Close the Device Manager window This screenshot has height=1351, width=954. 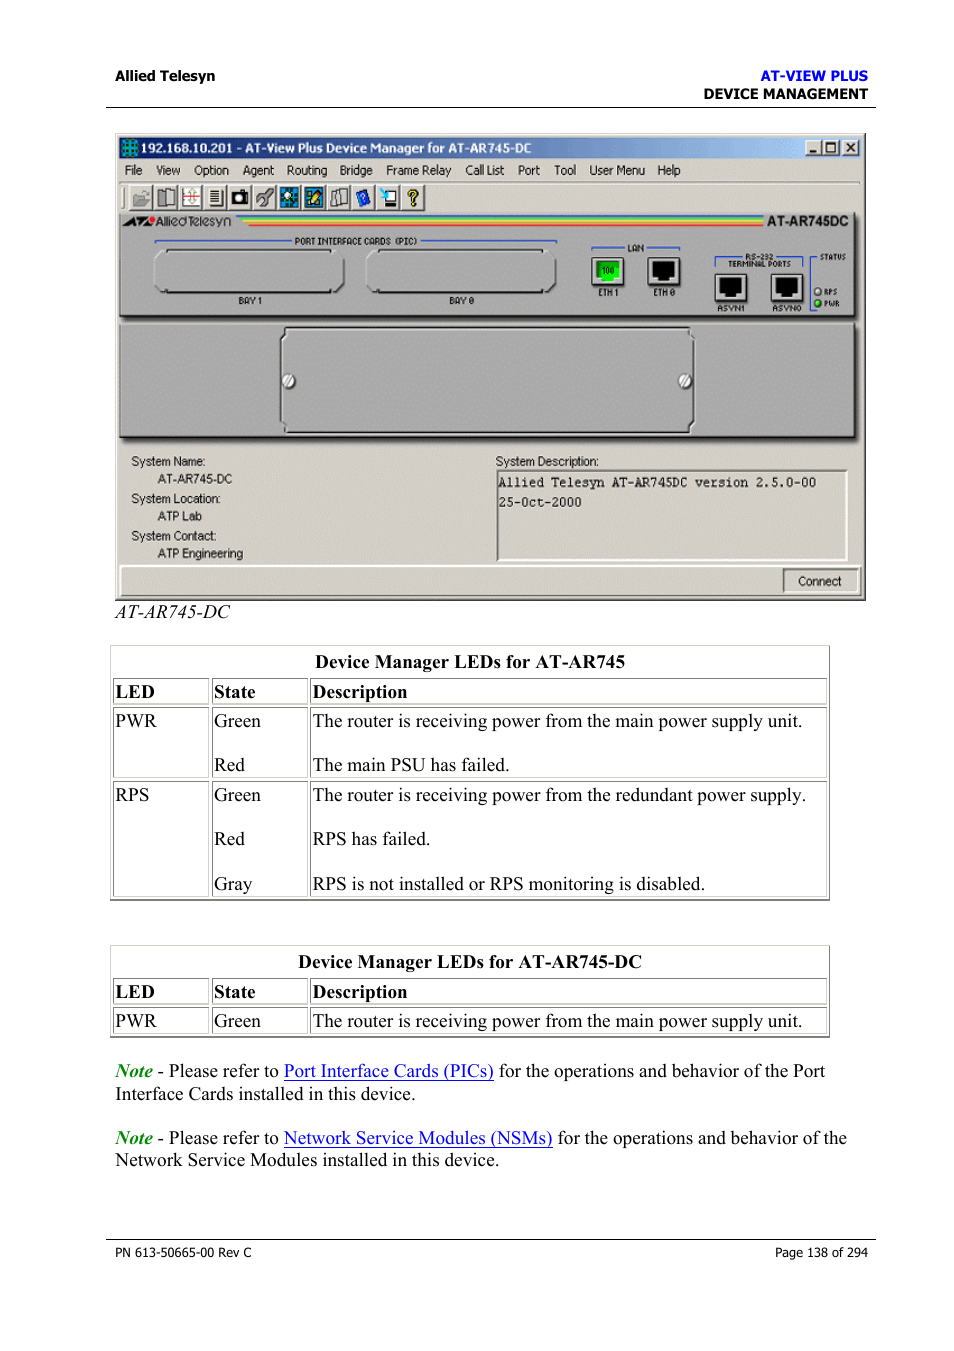851,148
